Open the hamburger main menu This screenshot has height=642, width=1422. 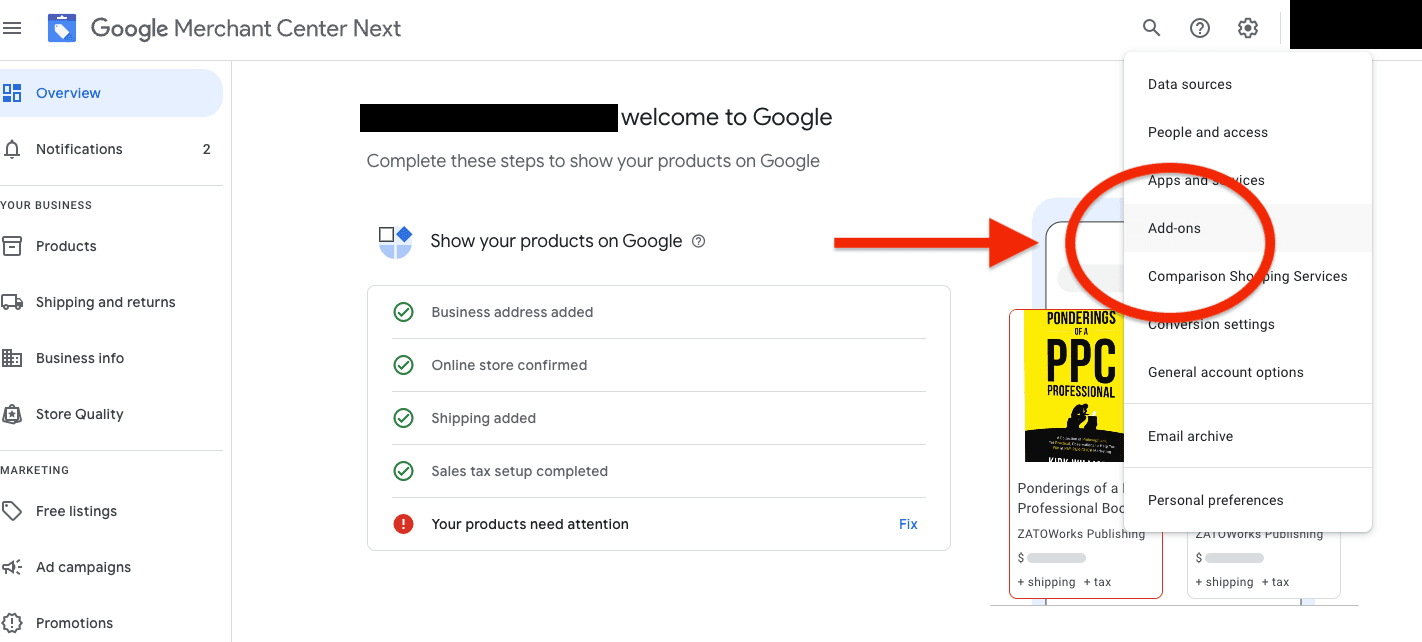[x=12, y=28]
